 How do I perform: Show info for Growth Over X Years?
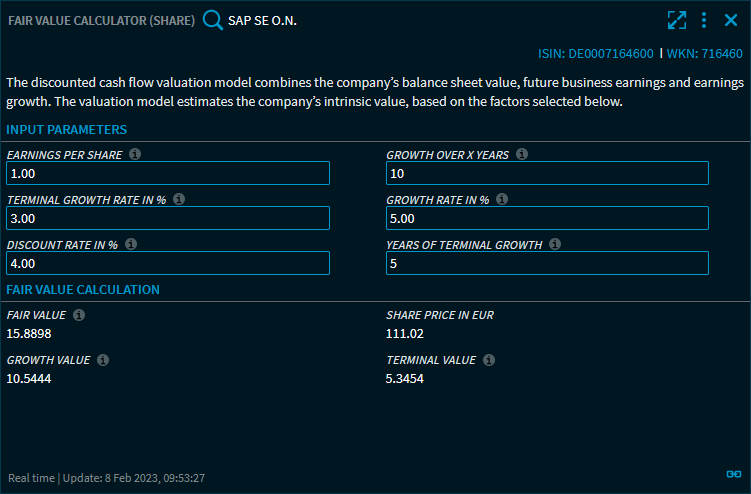click(522, 155)
